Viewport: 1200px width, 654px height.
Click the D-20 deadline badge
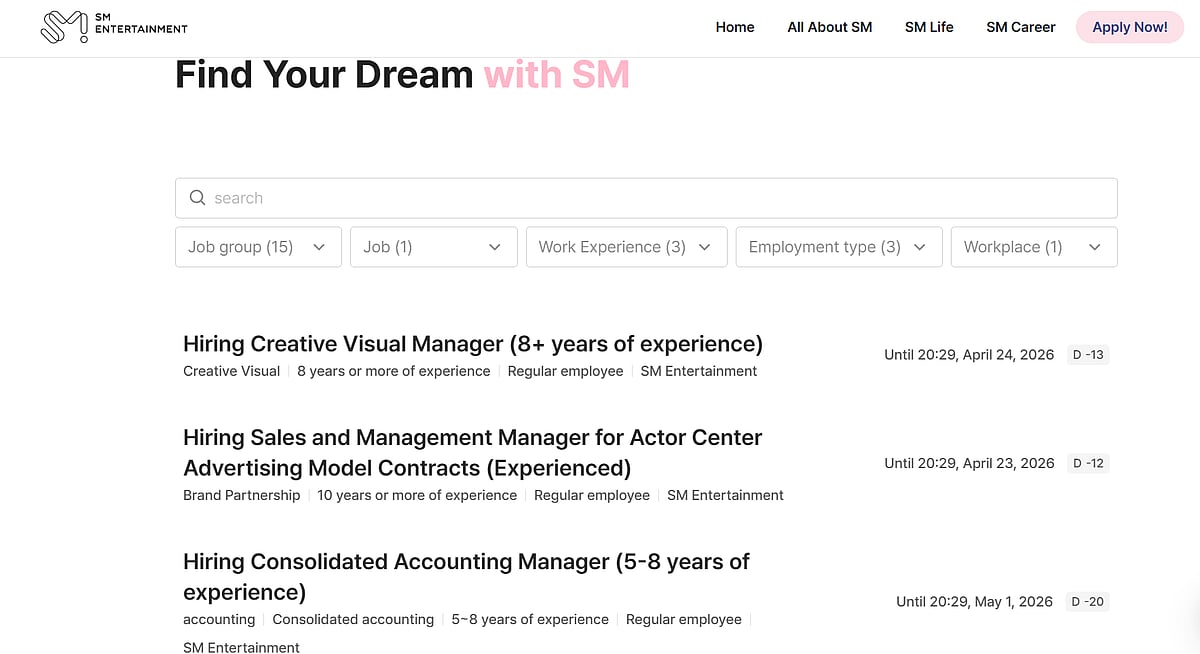tap(1087, 601)
